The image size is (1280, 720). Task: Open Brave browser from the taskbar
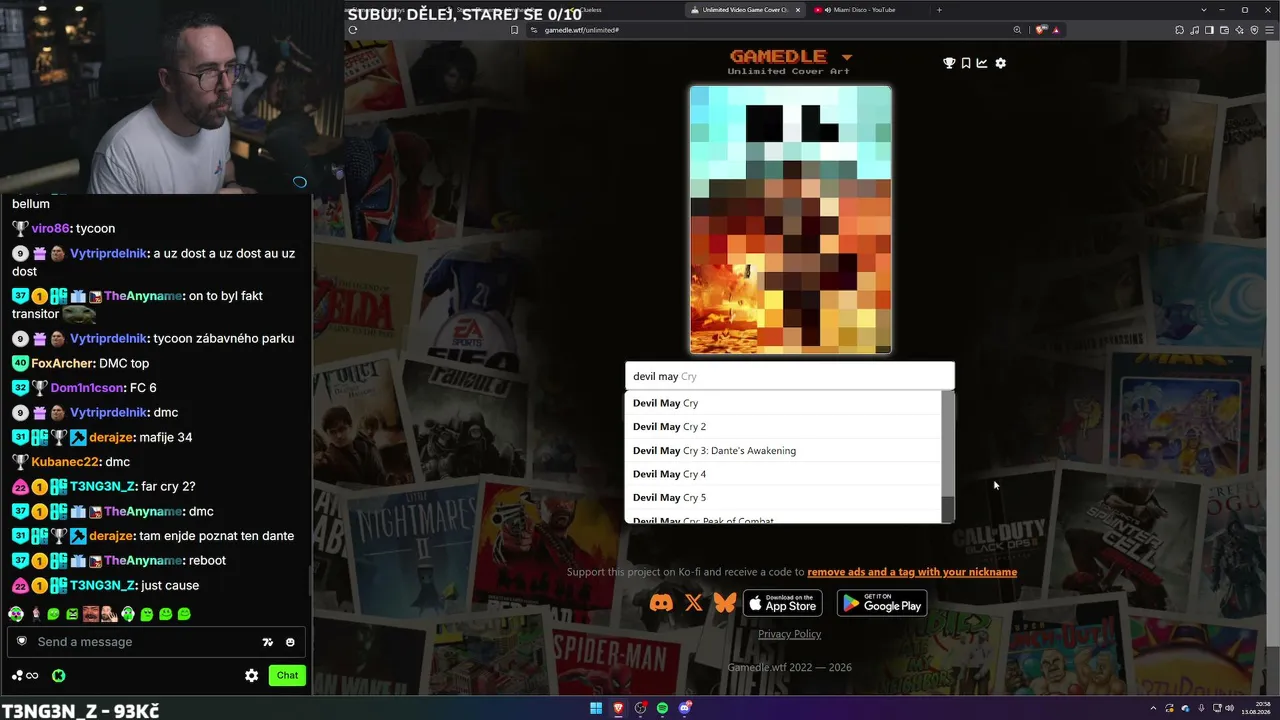coord(618,709)
